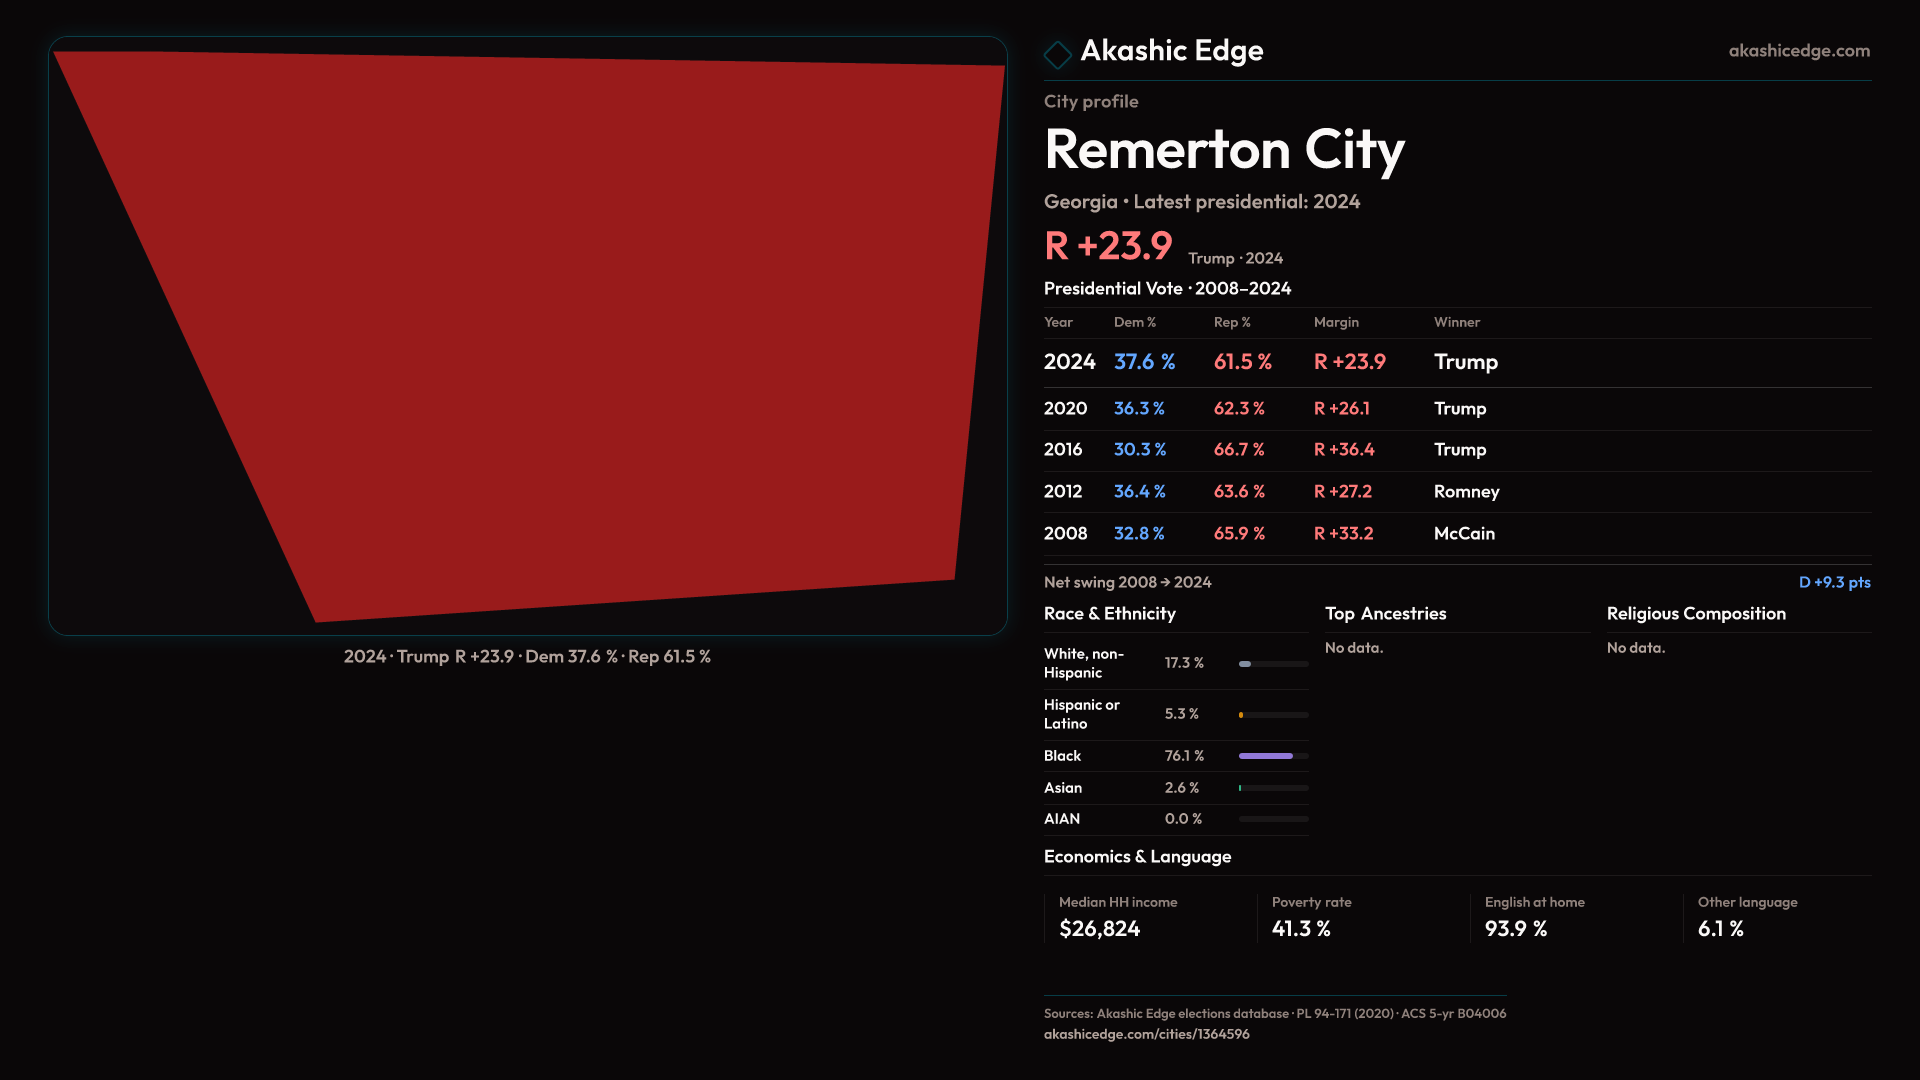The height and width of the screenshot is (1080, 1920).
Task: Click the White, non-Hispanic percentage bar
Action: coord(1272,664)
